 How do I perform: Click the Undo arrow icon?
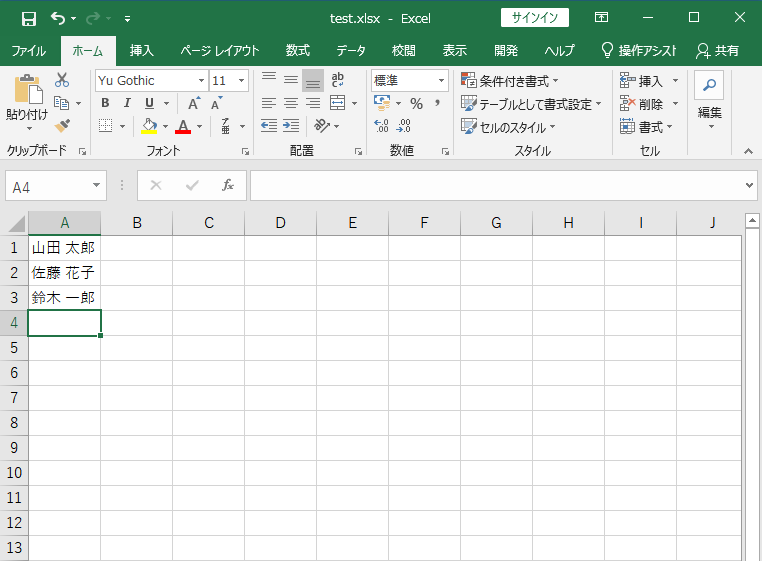pos(58,18)
